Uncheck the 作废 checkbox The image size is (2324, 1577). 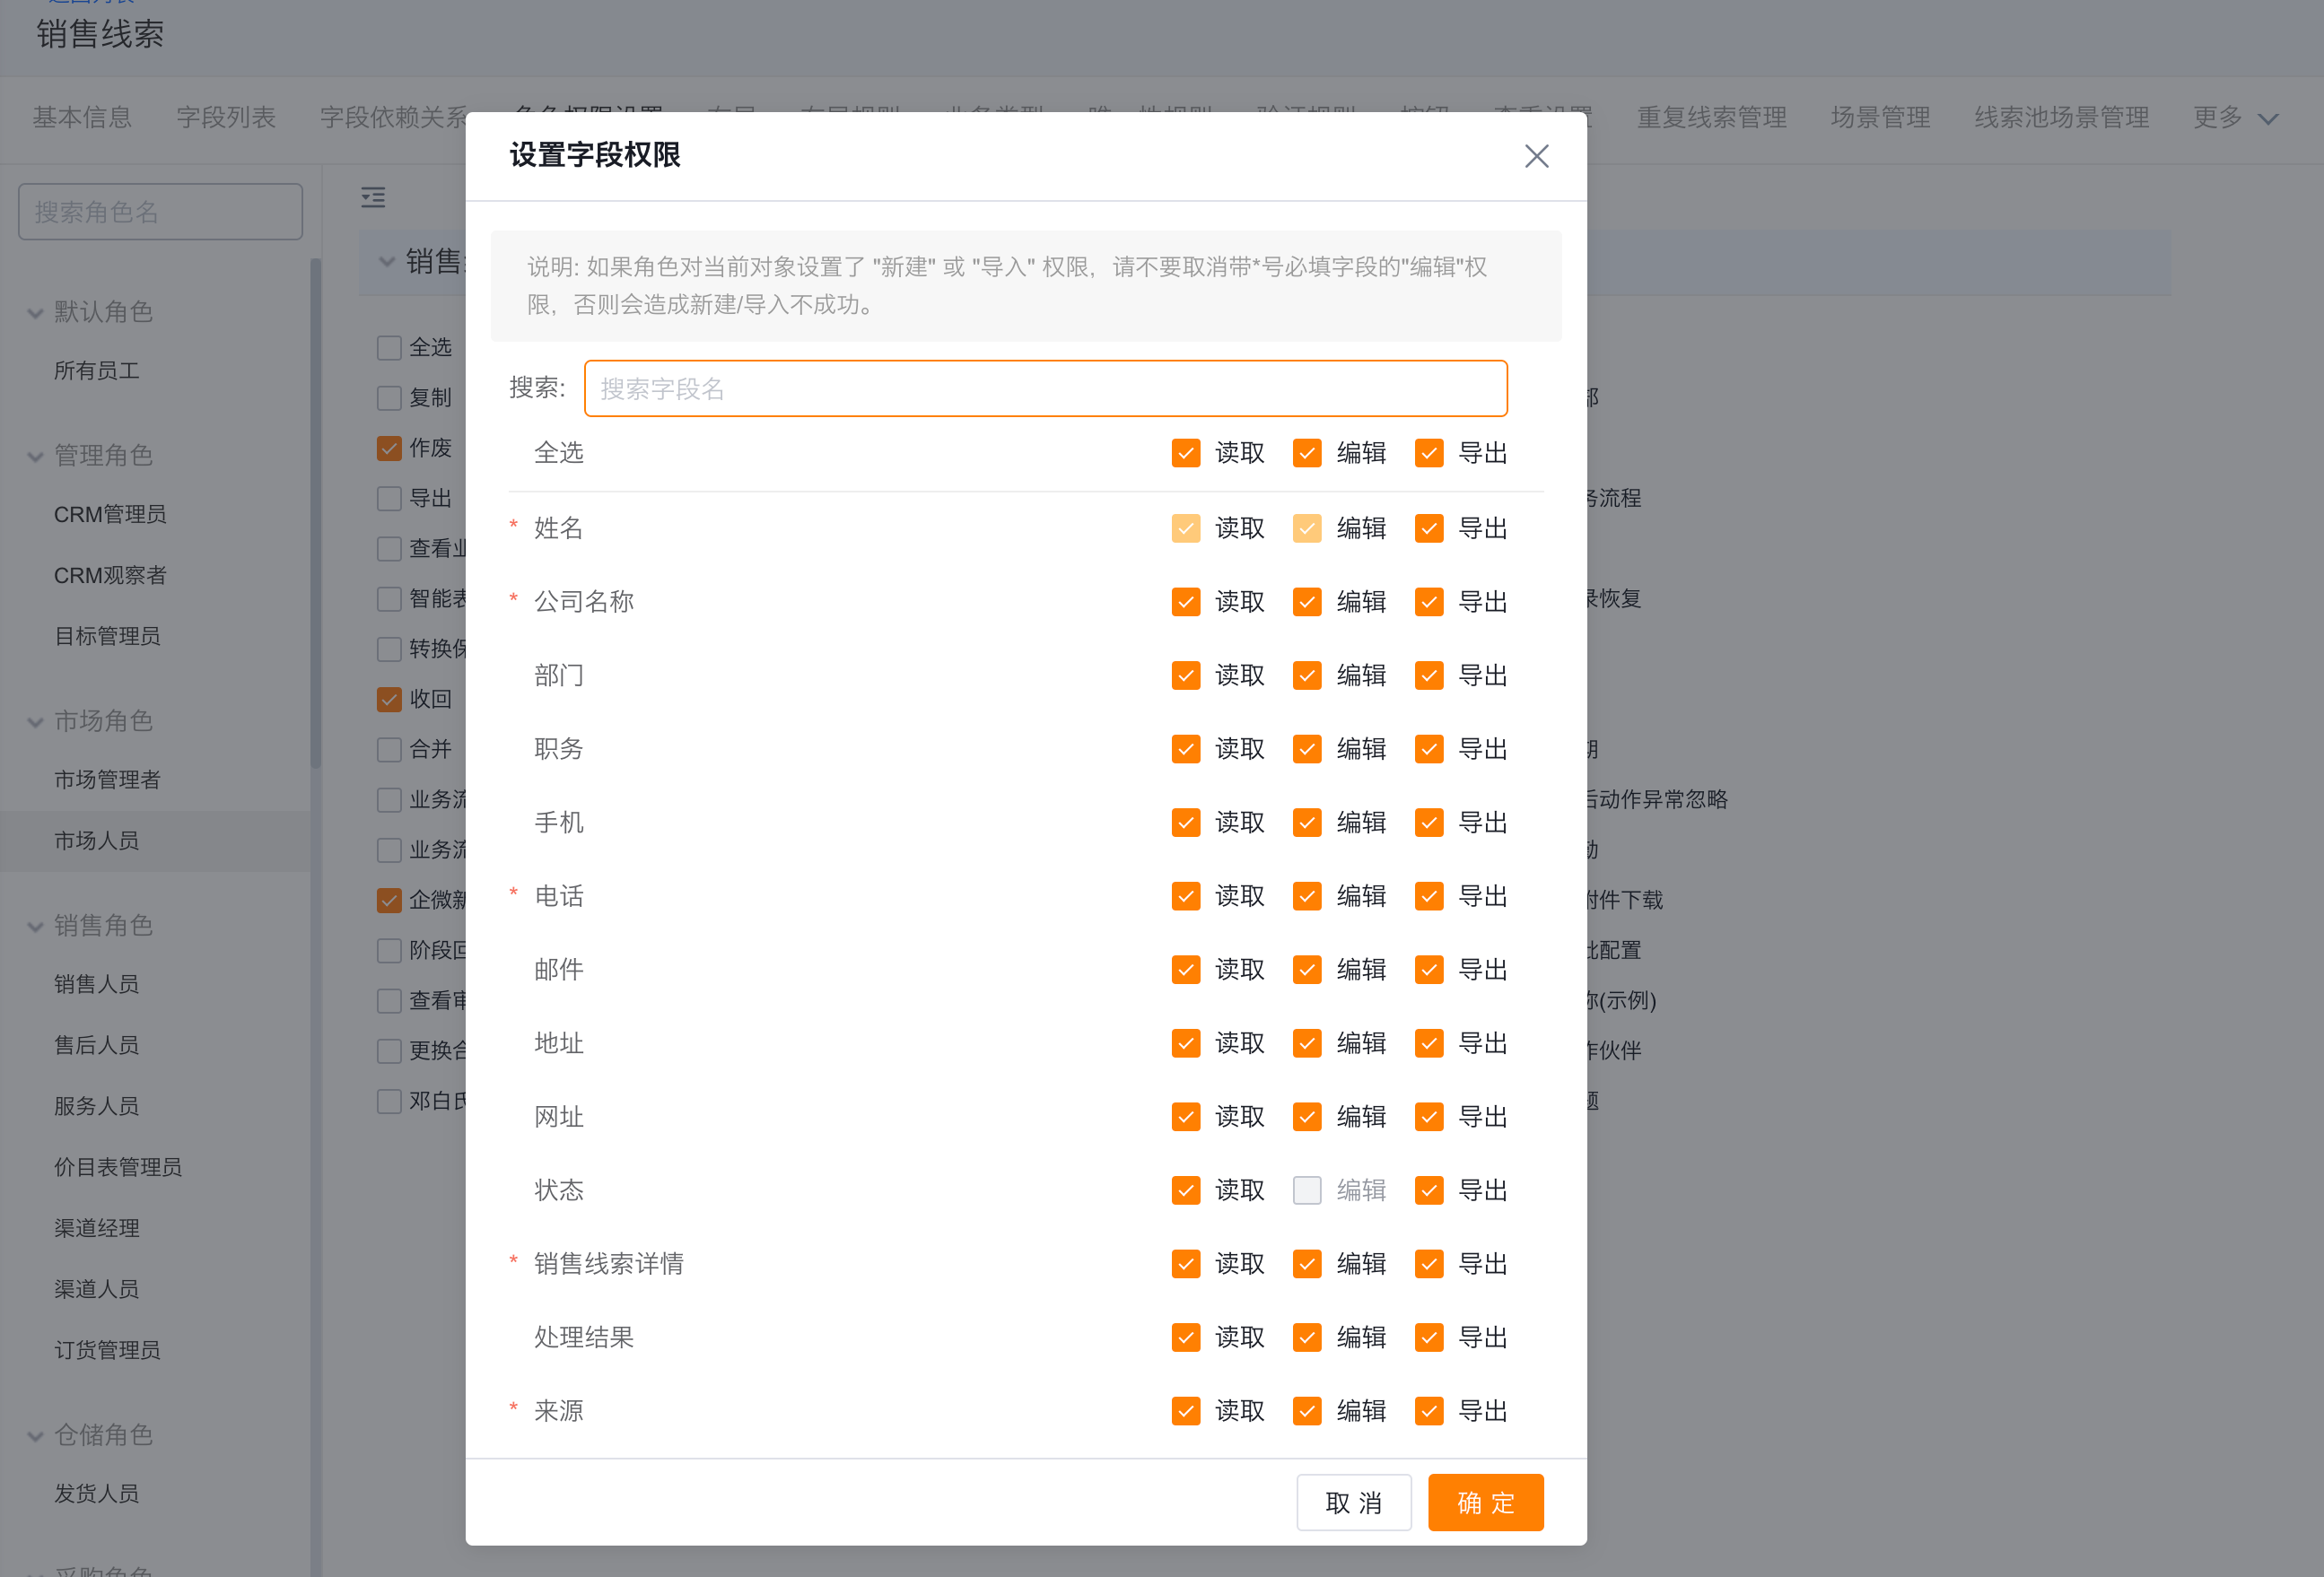[389, 448]
